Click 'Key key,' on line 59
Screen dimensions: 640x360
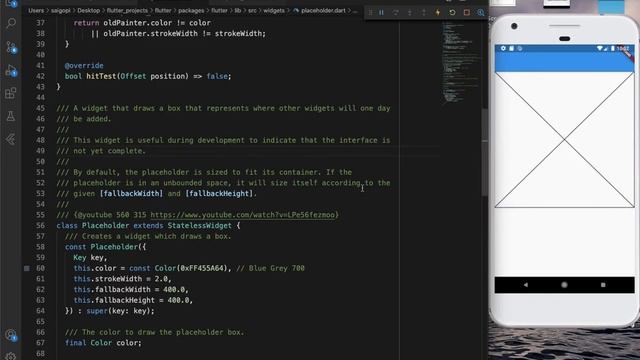tap(90, 258)
